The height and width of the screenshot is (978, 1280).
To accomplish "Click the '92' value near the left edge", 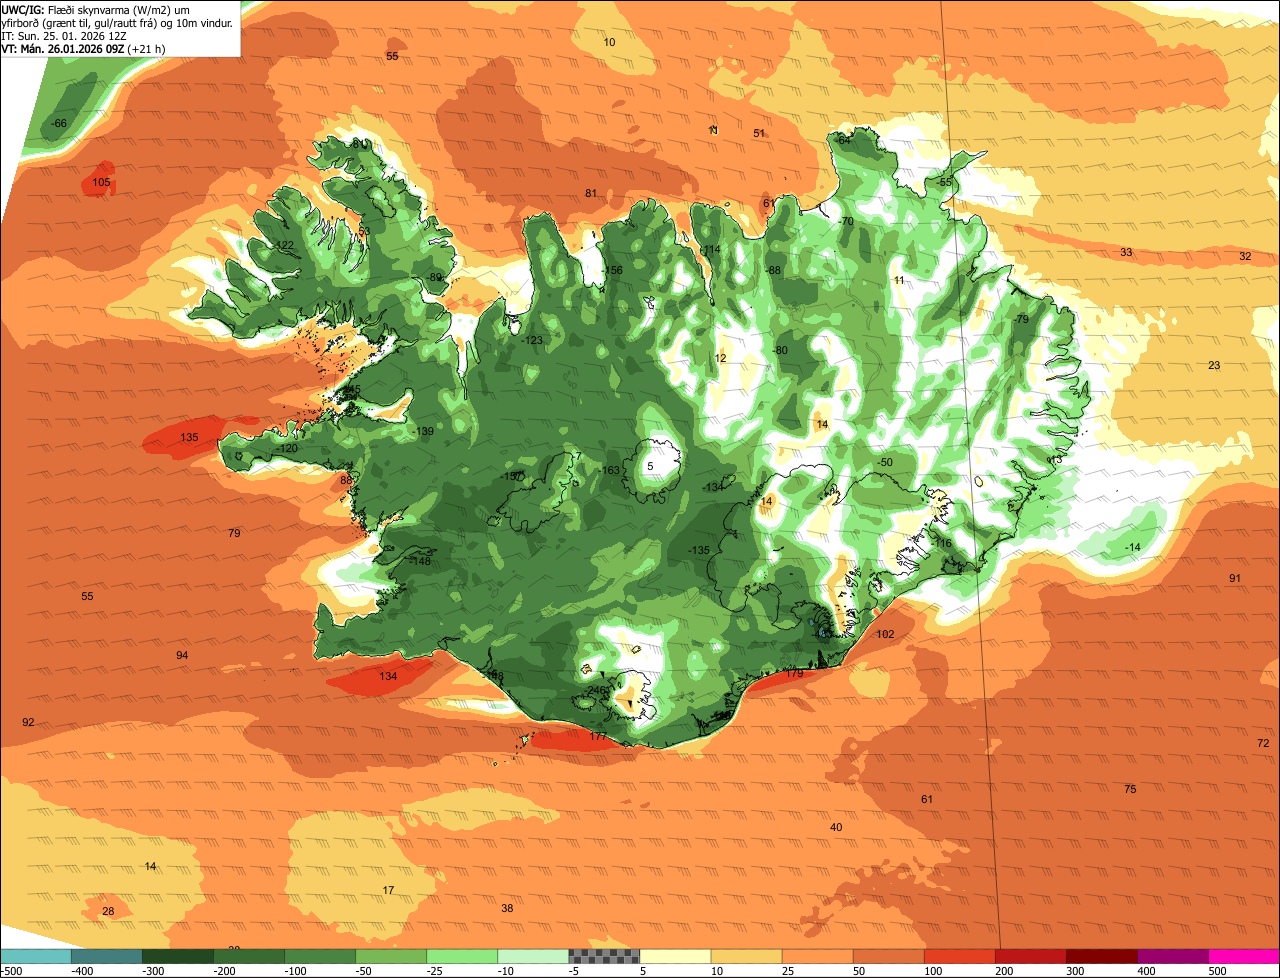I will [28, 722].
